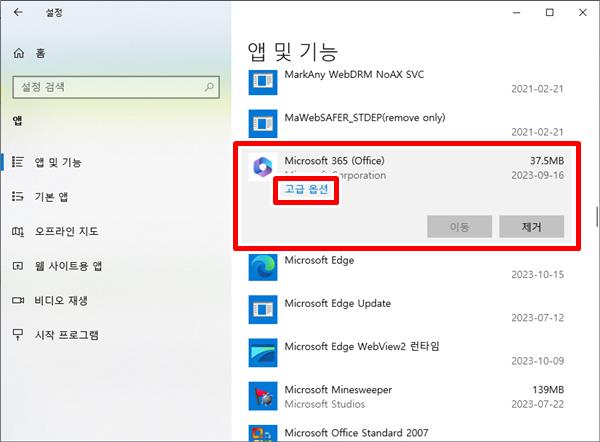Click Microsoft Studios publisher text
600x442 pixels.
(x=324, y=404)
